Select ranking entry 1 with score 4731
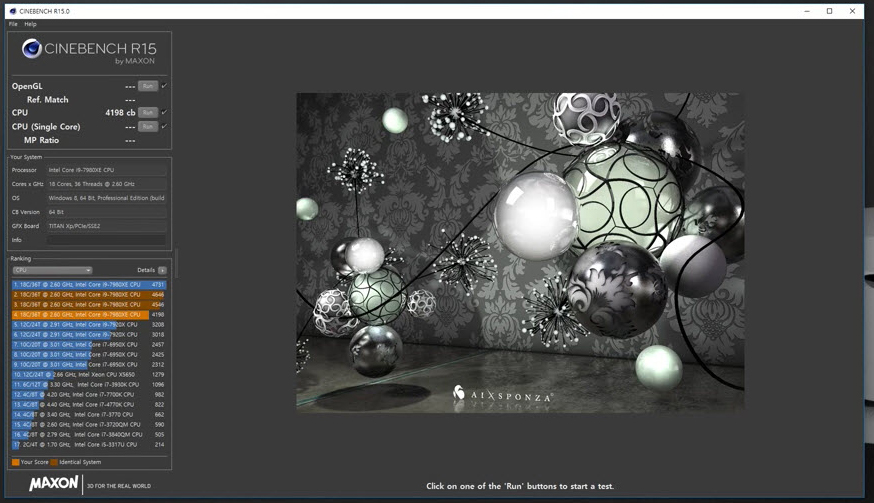 89,284
